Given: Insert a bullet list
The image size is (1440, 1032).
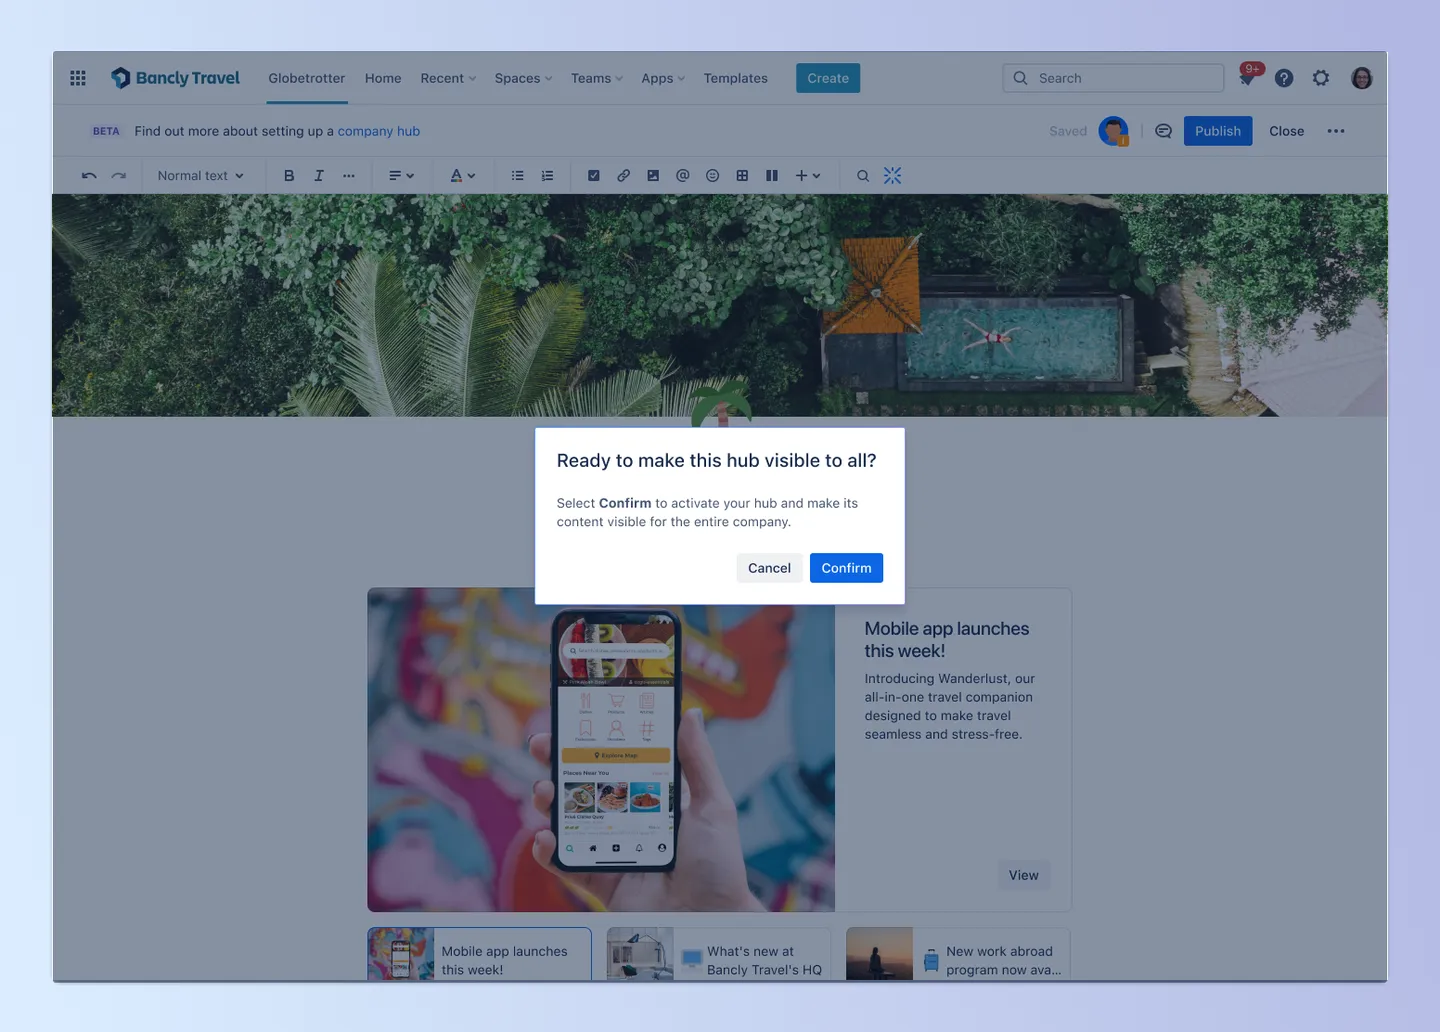Looking at the screenshot, I should tap(517, 176).
